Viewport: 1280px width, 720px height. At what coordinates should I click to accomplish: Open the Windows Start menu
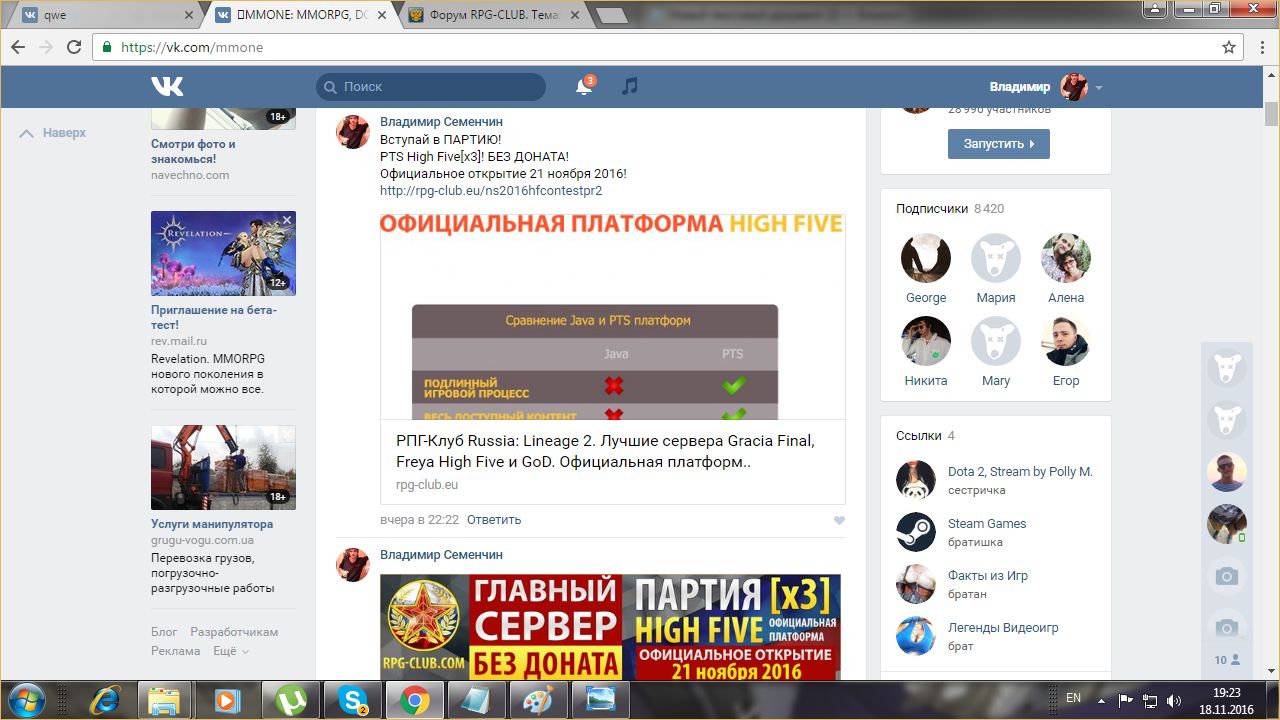click(27, 699)
